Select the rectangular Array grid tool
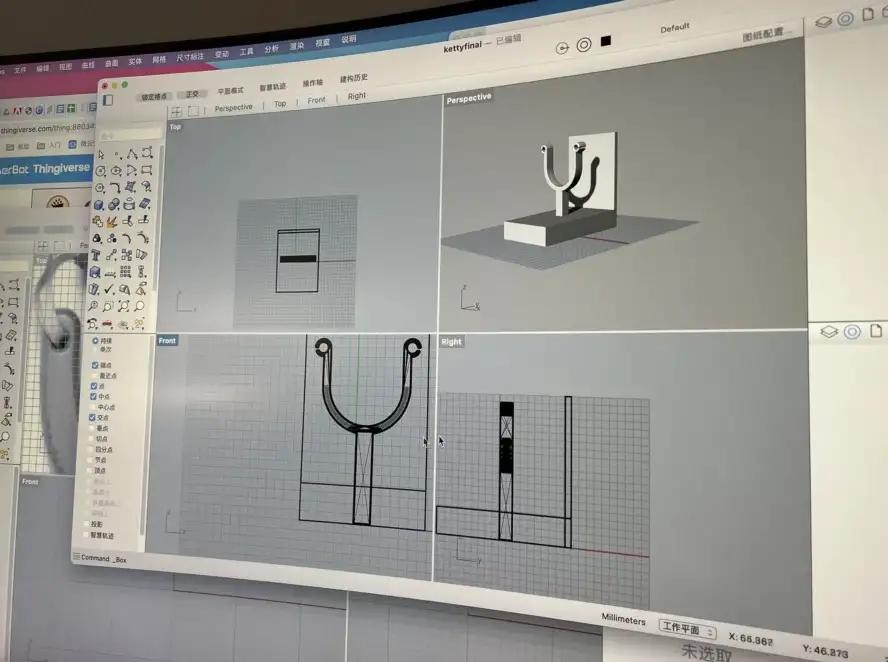The width and height of the screenshot is (888, 662). [x=126, y=272]
